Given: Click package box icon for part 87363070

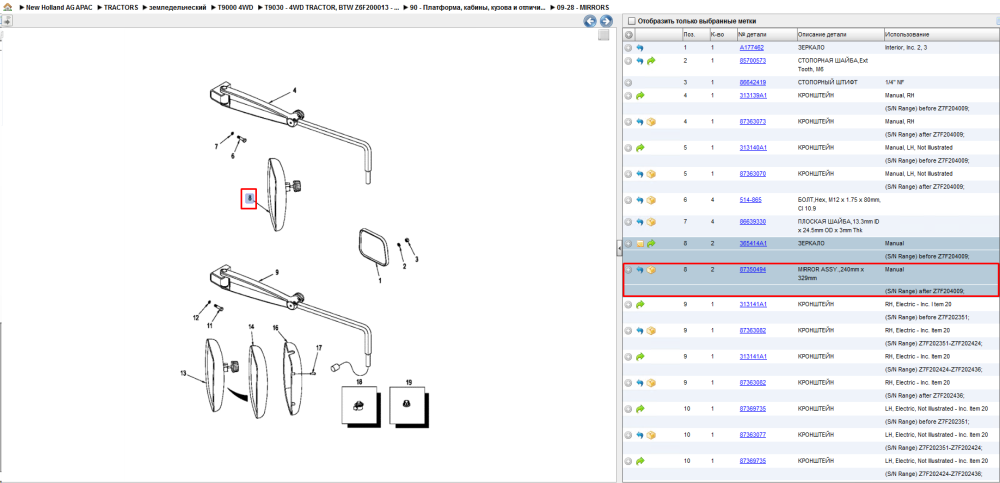Looking at the screenshot, I should tap(651, 174).
